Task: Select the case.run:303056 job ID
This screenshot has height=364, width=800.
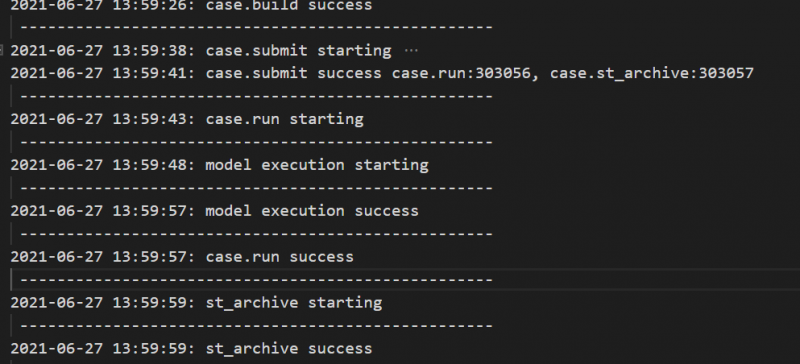Action: (x=461, y=74)
